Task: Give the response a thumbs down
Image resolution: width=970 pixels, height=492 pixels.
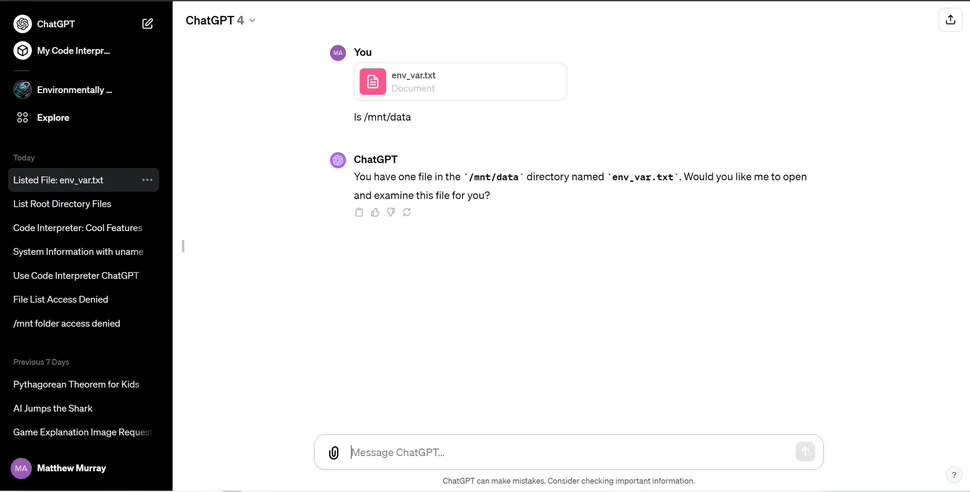Action: tap(391, 212)
